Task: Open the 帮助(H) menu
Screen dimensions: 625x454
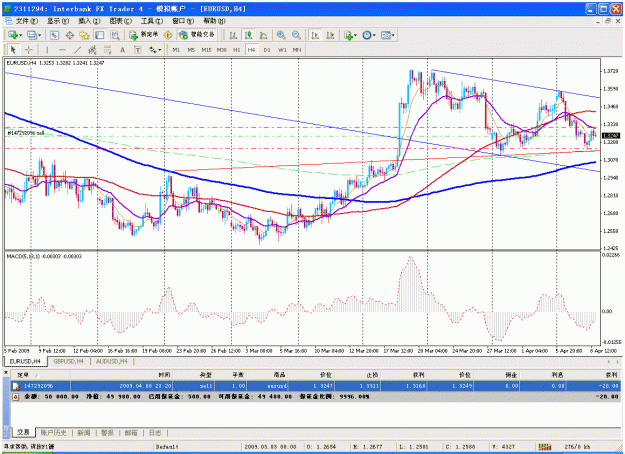Action: pos(214,21)
